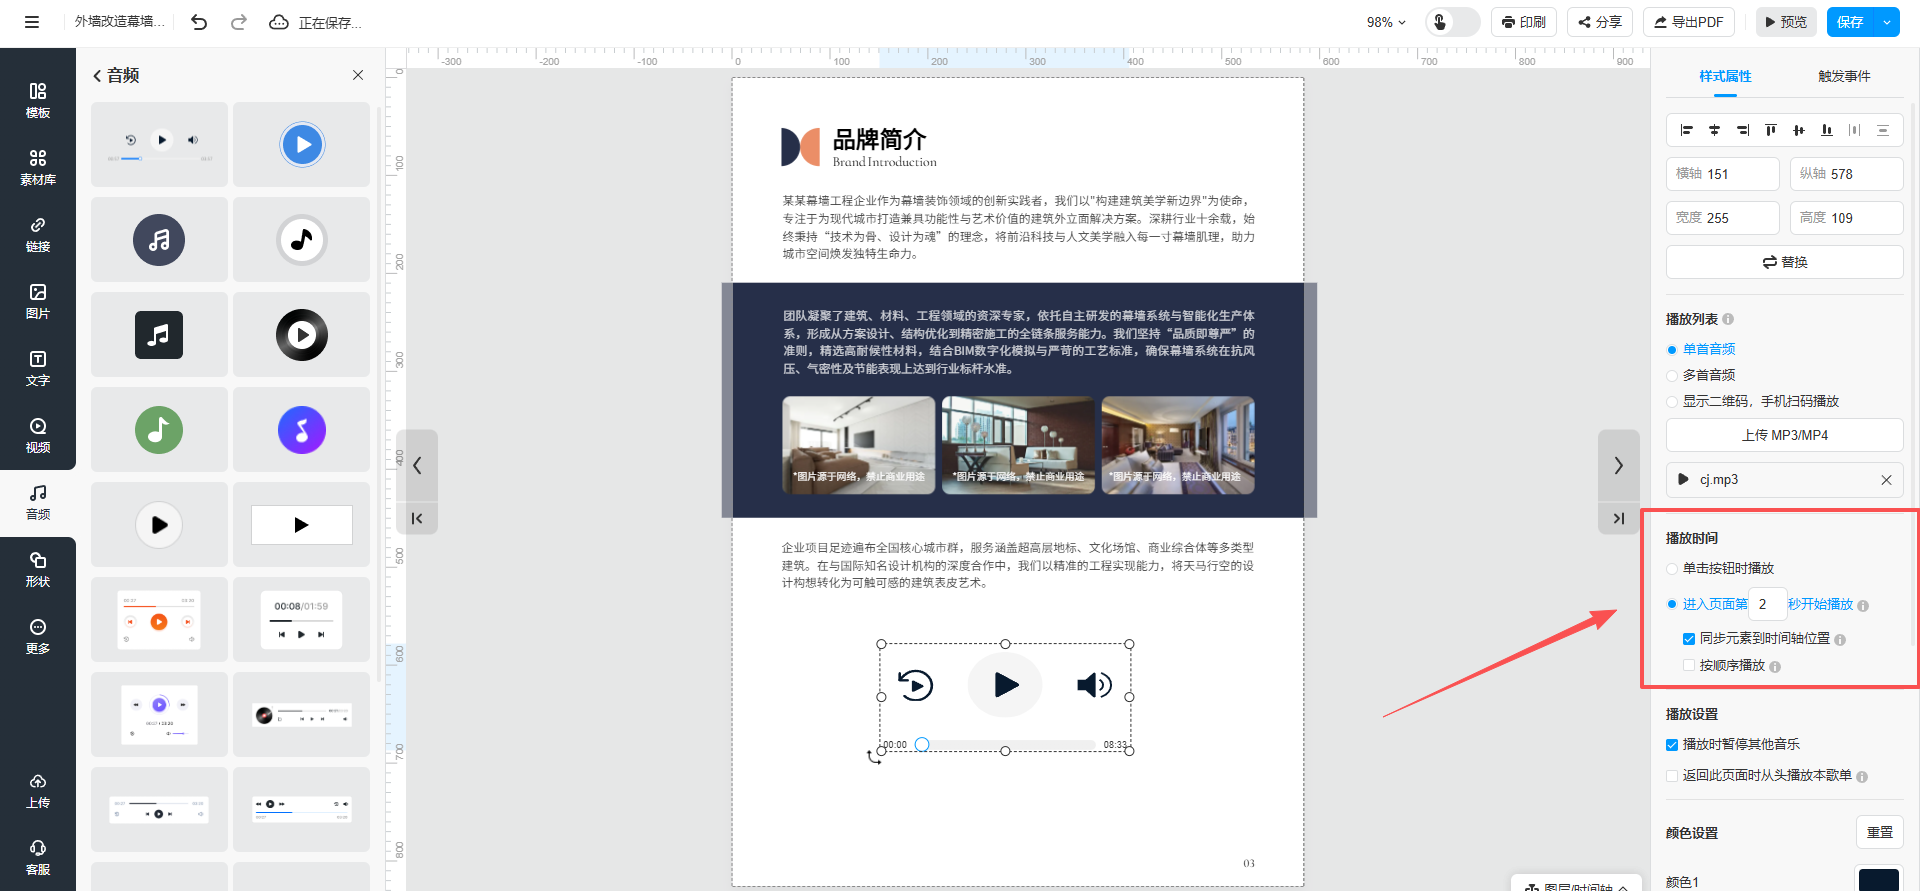Uncheck 同步元素到时间轴位置 checkbox
The height and width of the screenshot is (891, 1920).
click(1689, 639)
